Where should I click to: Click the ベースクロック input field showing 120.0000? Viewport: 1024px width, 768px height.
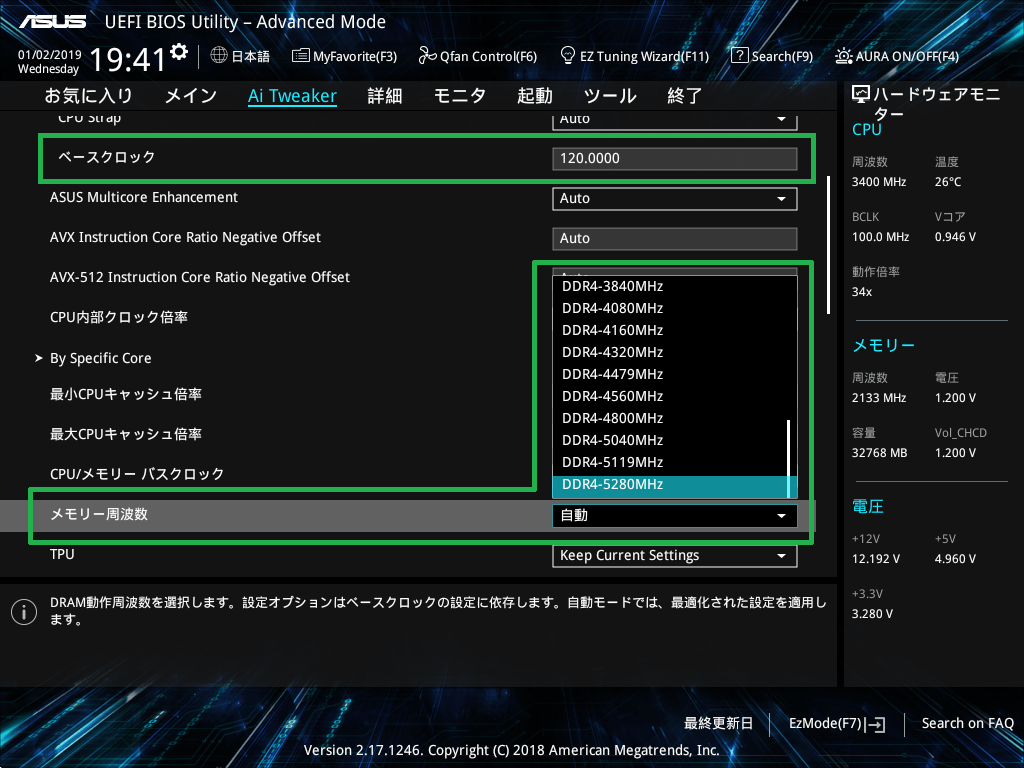tap(674, 158)
